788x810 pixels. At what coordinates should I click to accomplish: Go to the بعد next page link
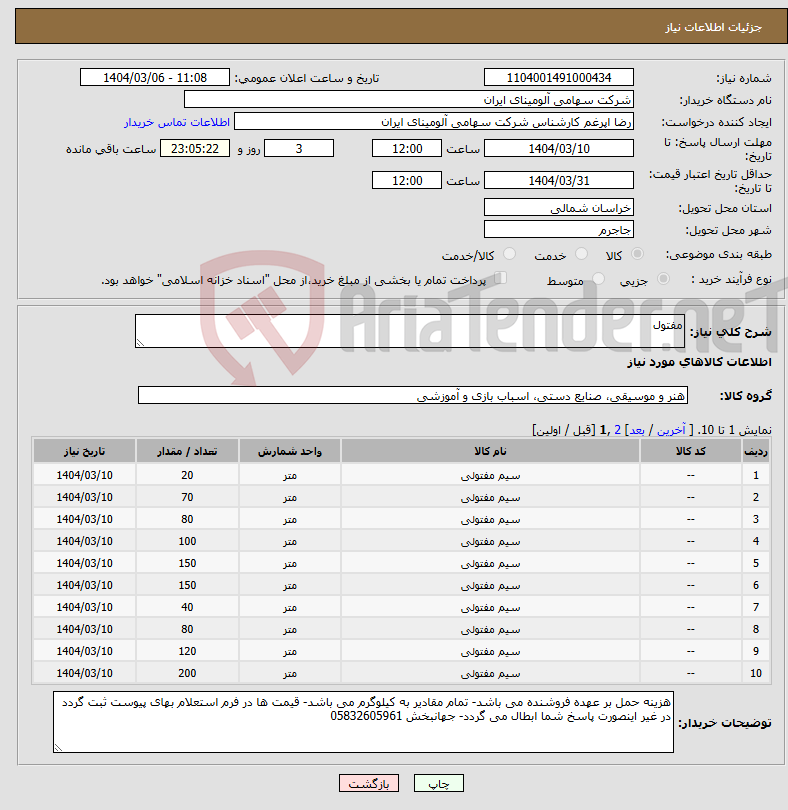637,430
